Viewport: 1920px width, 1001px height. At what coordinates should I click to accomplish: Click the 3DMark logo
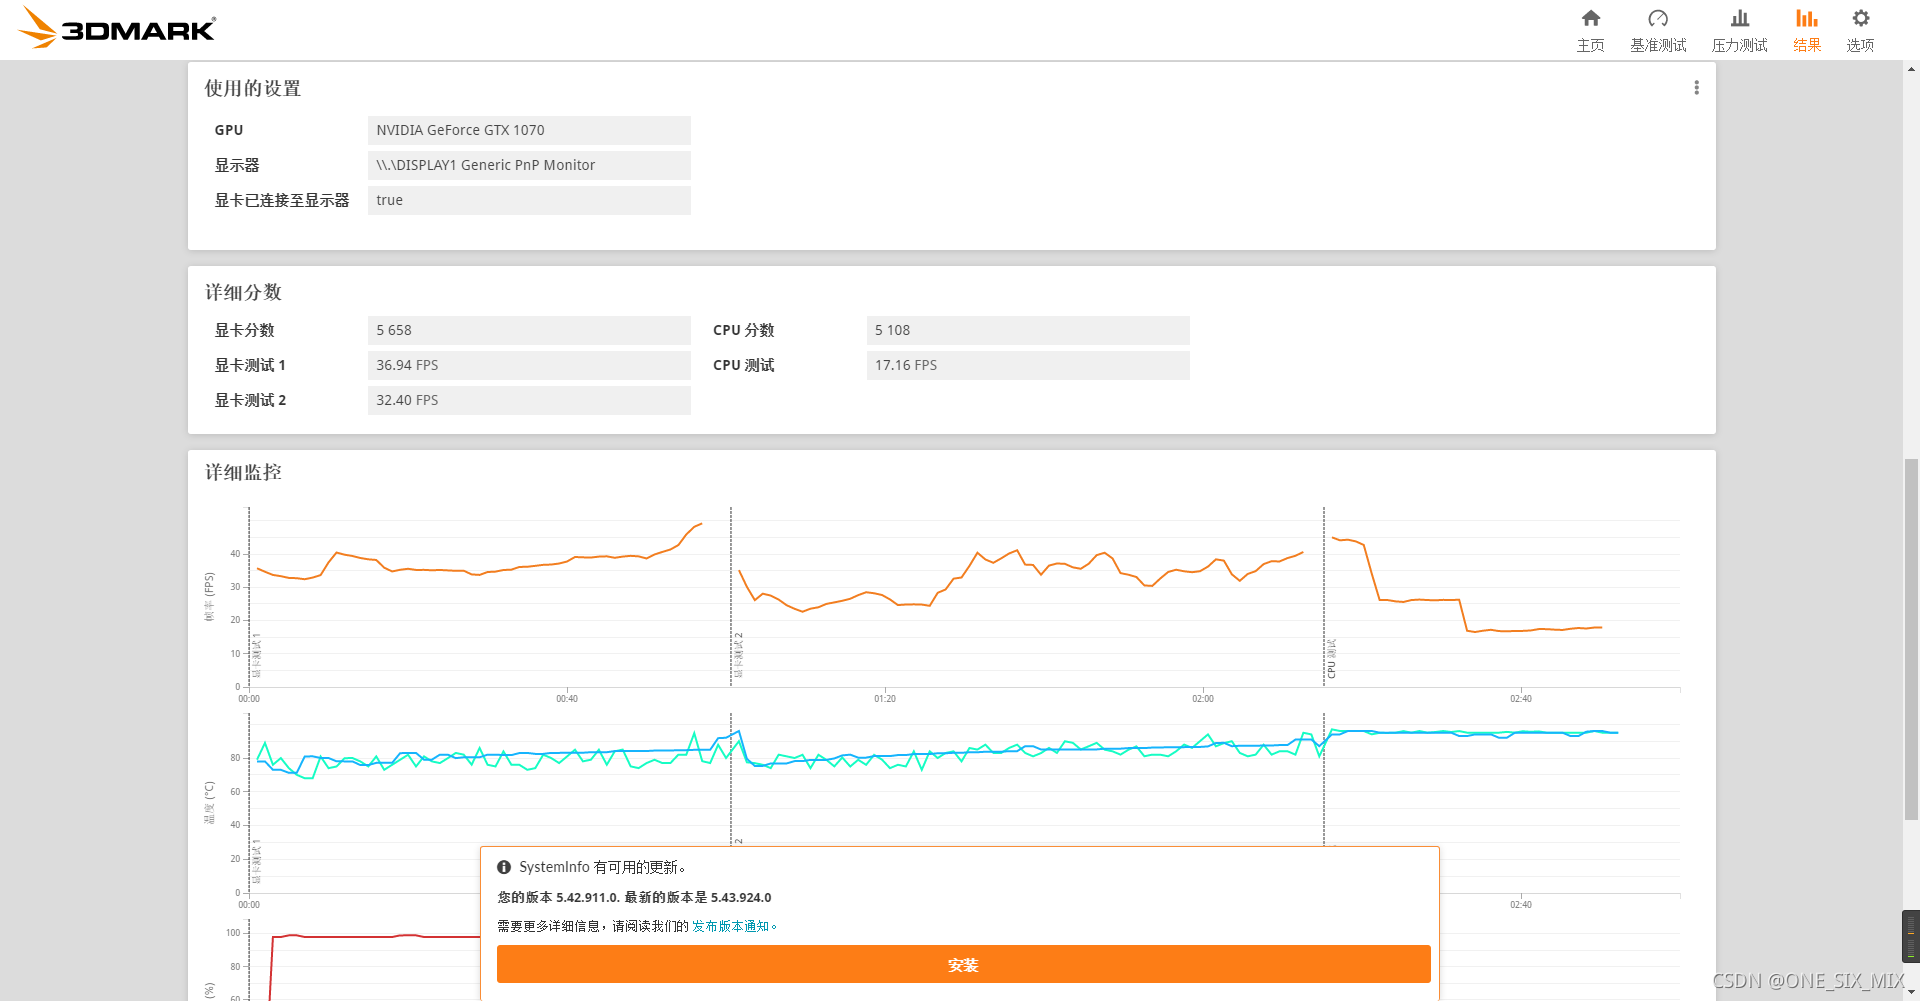(x=118, y=28)
